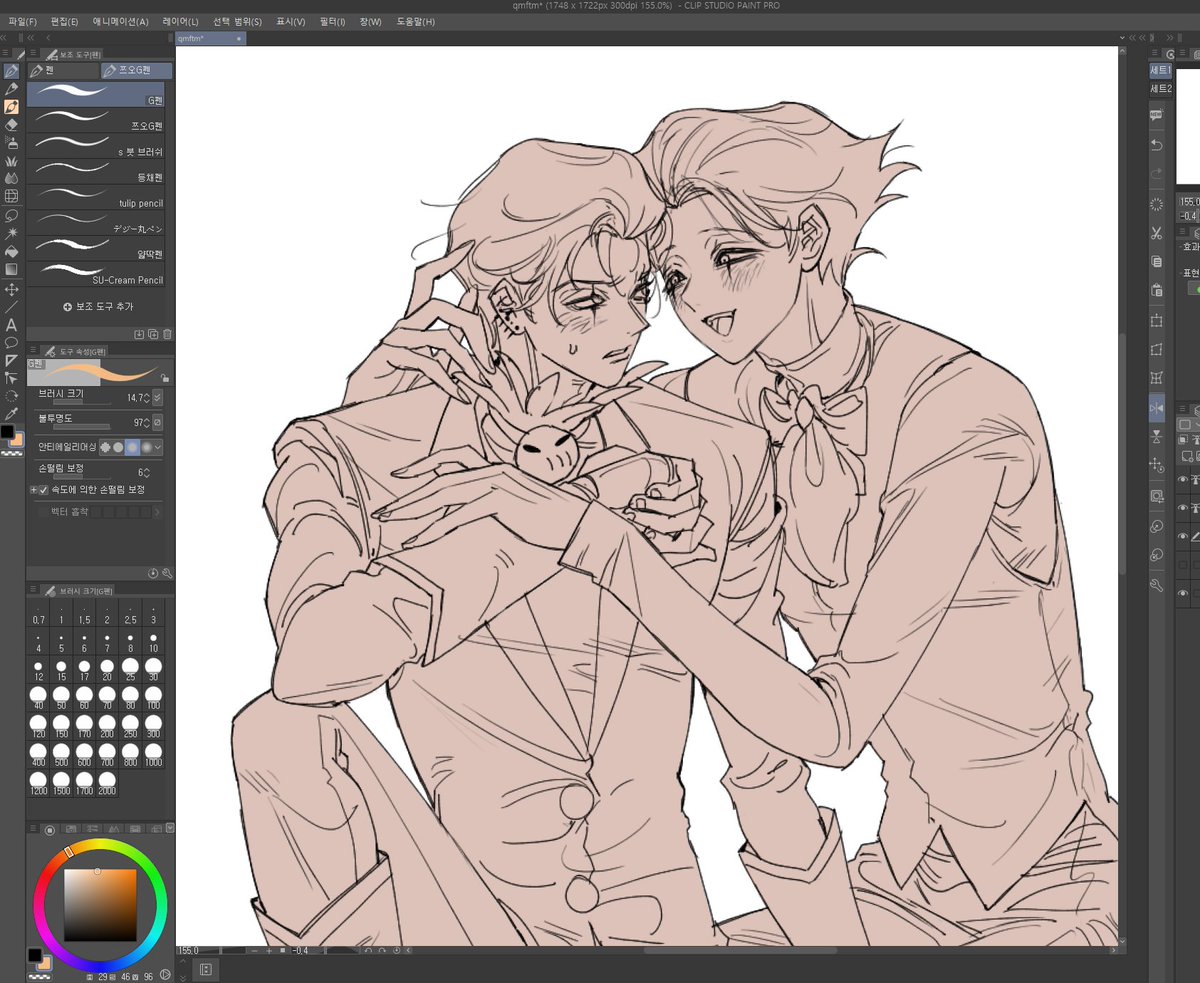This screenshot has height=983, width=1200.
Task: Delete sub tool with trash icon
Action: click(167, 334)
